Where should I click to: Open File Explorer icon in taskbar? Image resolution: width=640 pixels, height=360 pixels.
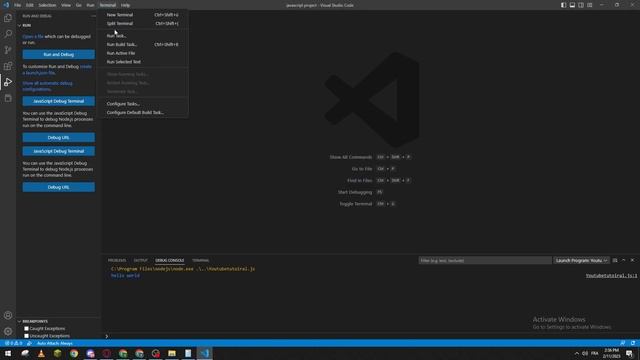(172, 353)
